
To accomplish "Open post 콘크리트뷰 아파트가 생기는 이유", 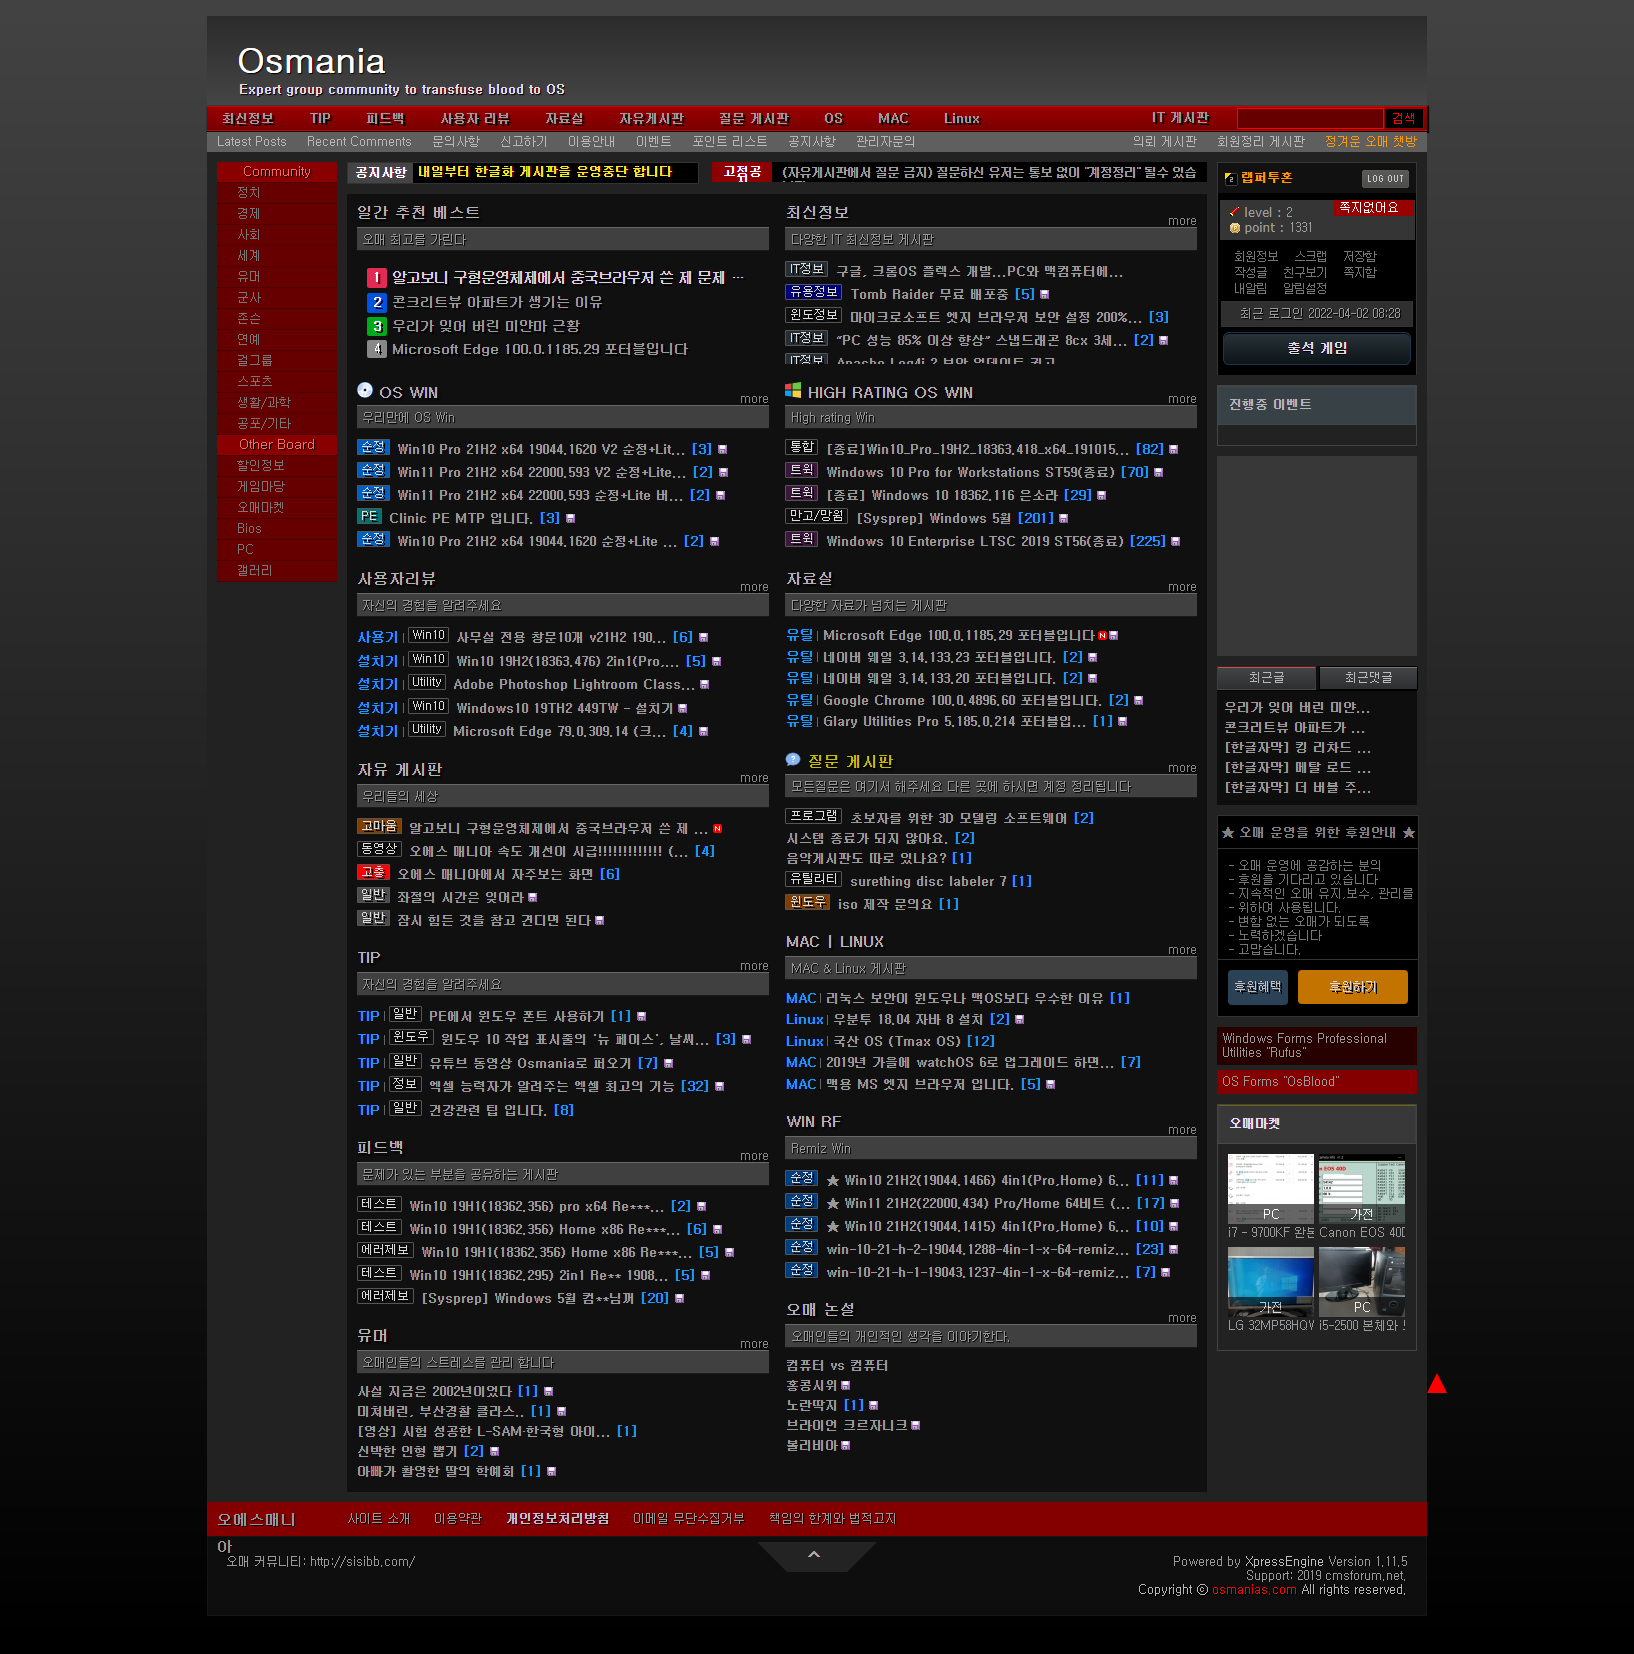I will click(x=497, y=302).
